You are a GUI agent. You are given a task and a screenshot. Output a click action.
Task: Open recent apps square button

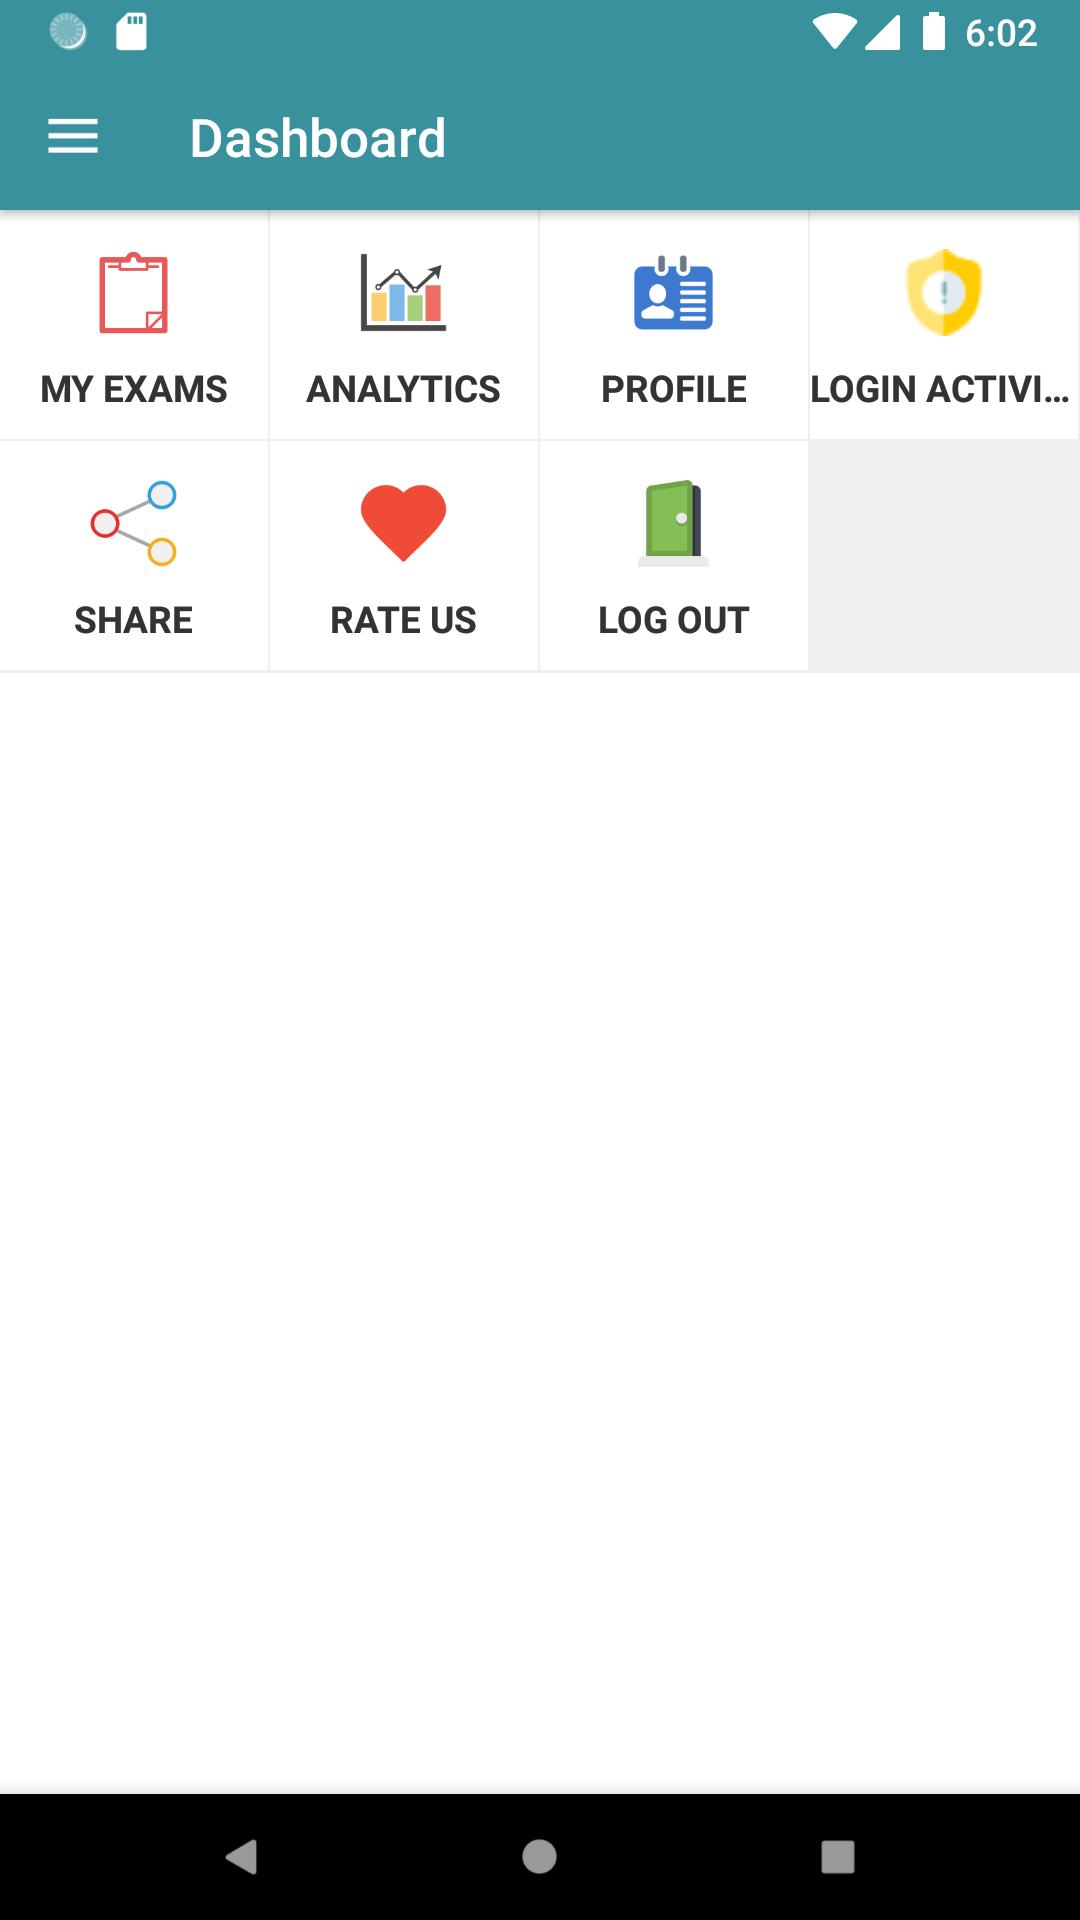coord(837,1857)
